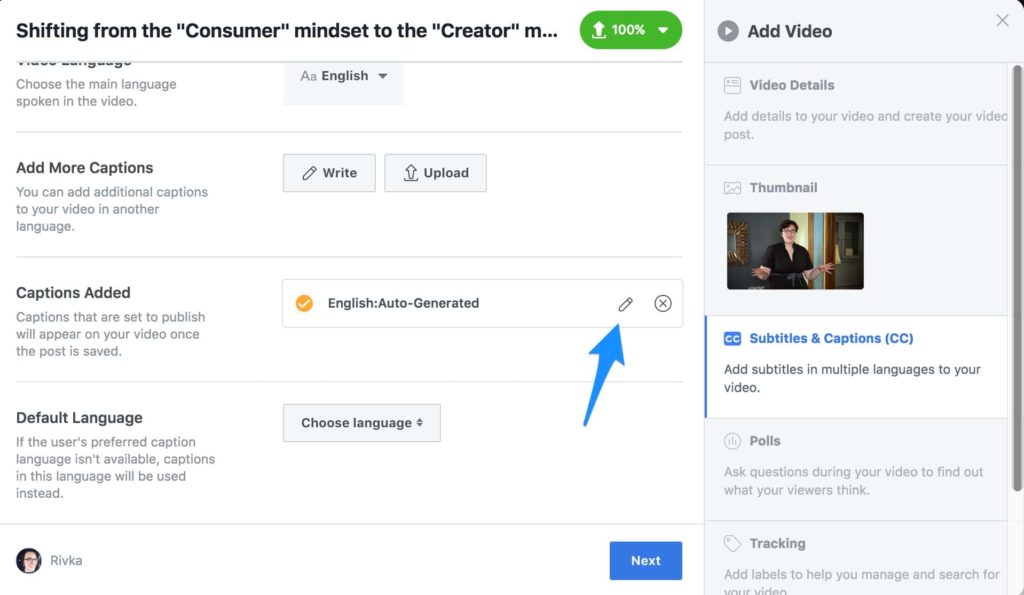Click the Tracking tag icon
Screen dimensions: 1024x595
(x=732, y=544)
